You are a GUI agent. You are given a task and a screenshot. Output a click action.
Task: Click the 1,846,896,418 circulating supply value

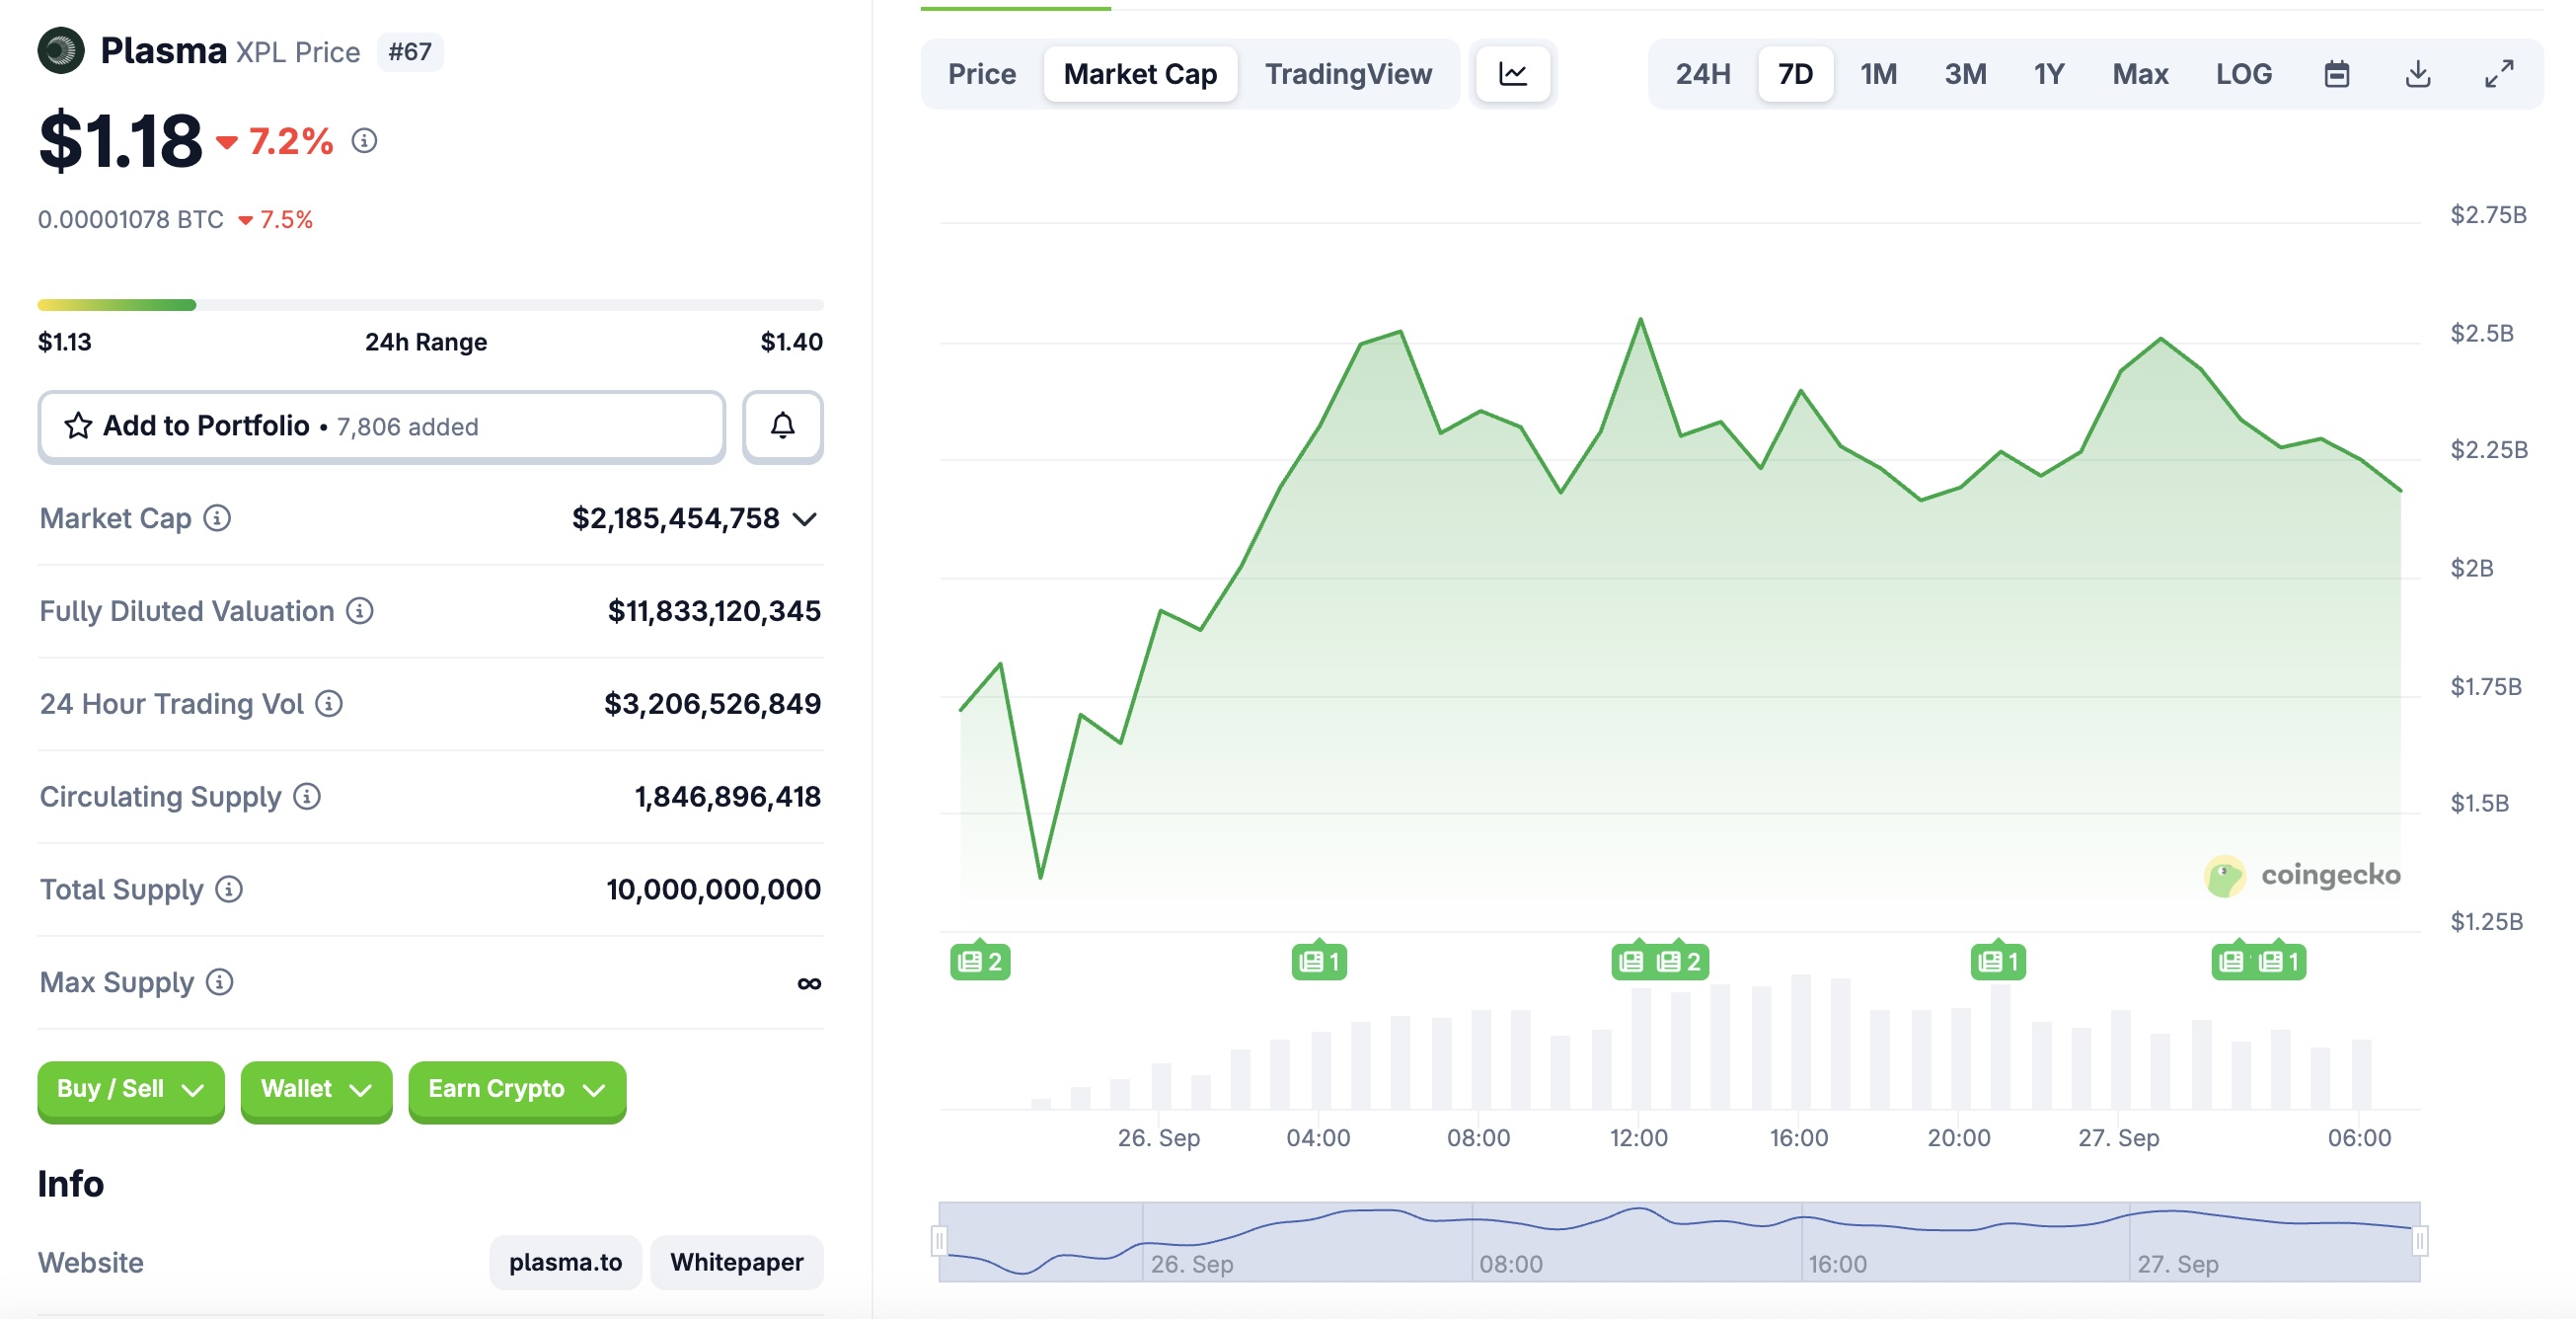[x=727, y=797]
